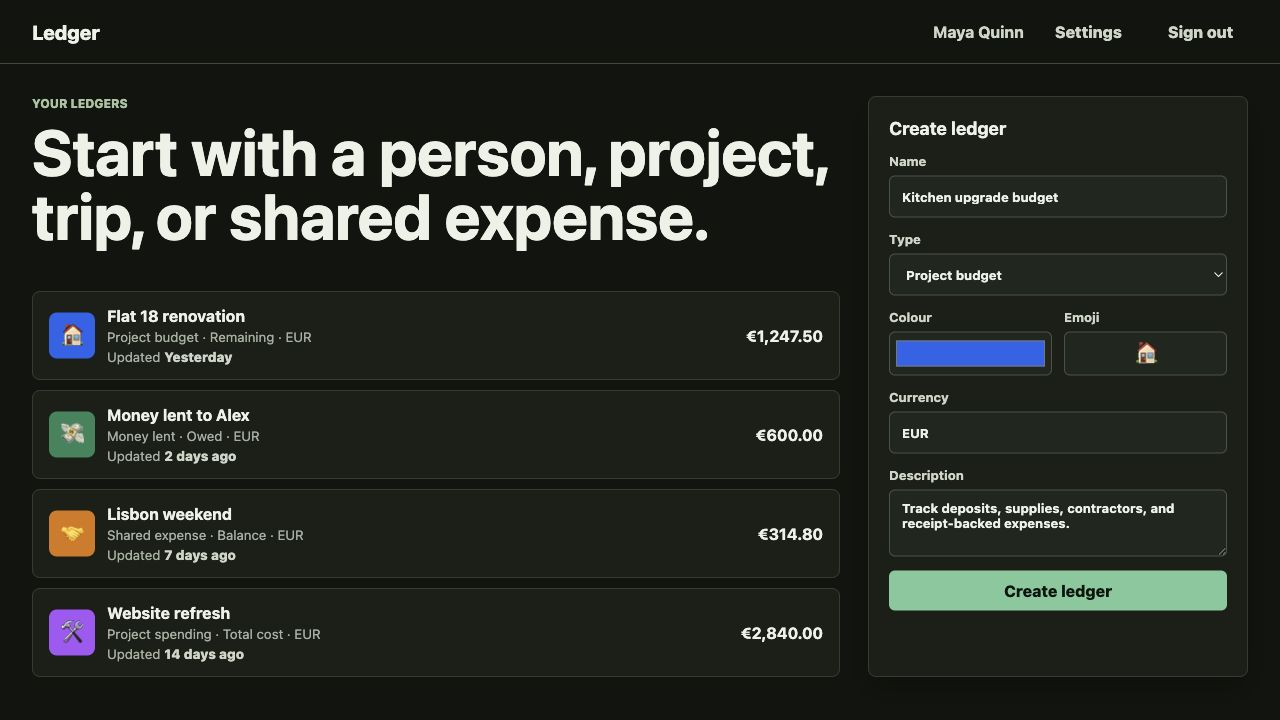Image resolution: width=1280 pixels, height=720 pixels.
Task: Click the 'Updated 14 days ago' timestamp
Action: pos(175,654)
